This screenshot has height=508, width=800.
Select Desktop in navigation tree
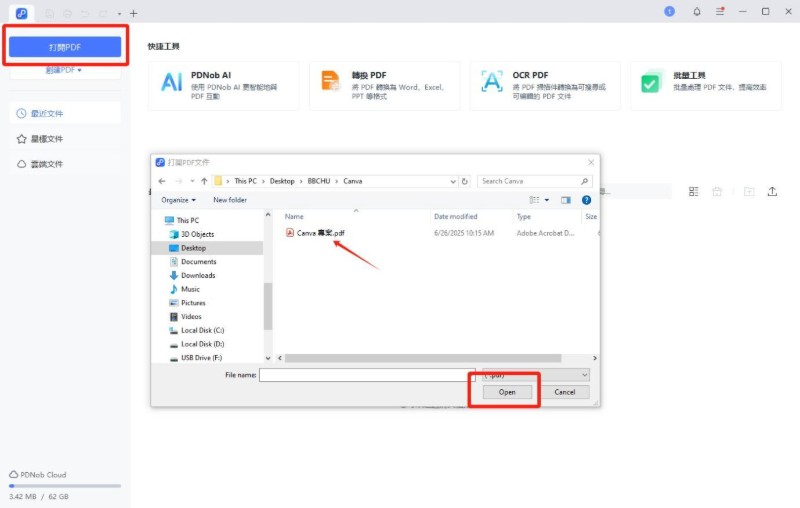208,248
